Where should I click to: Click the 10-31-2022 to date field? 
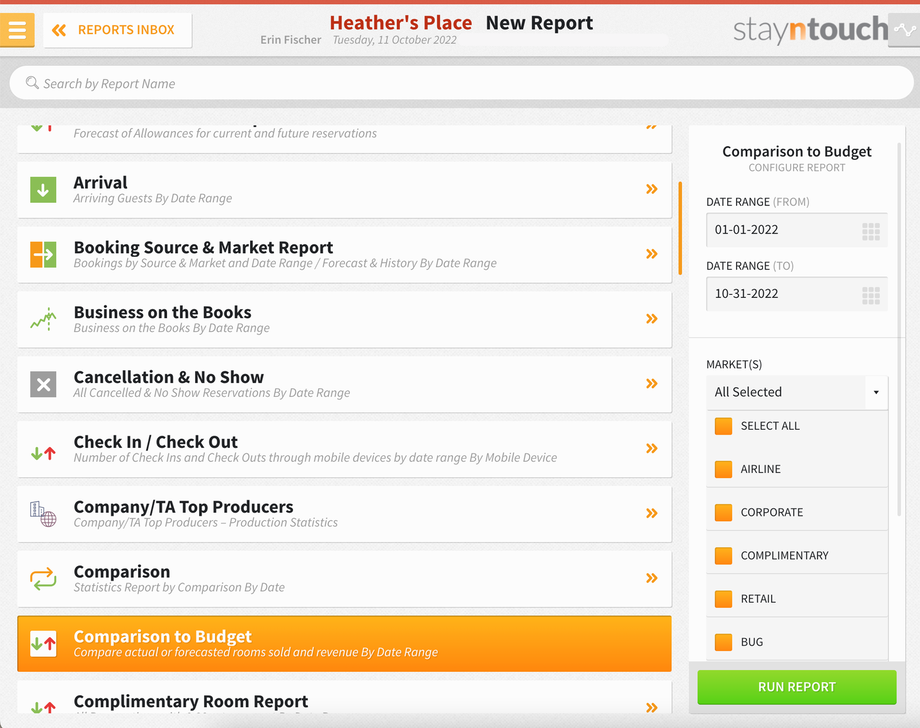click(796, 294)
